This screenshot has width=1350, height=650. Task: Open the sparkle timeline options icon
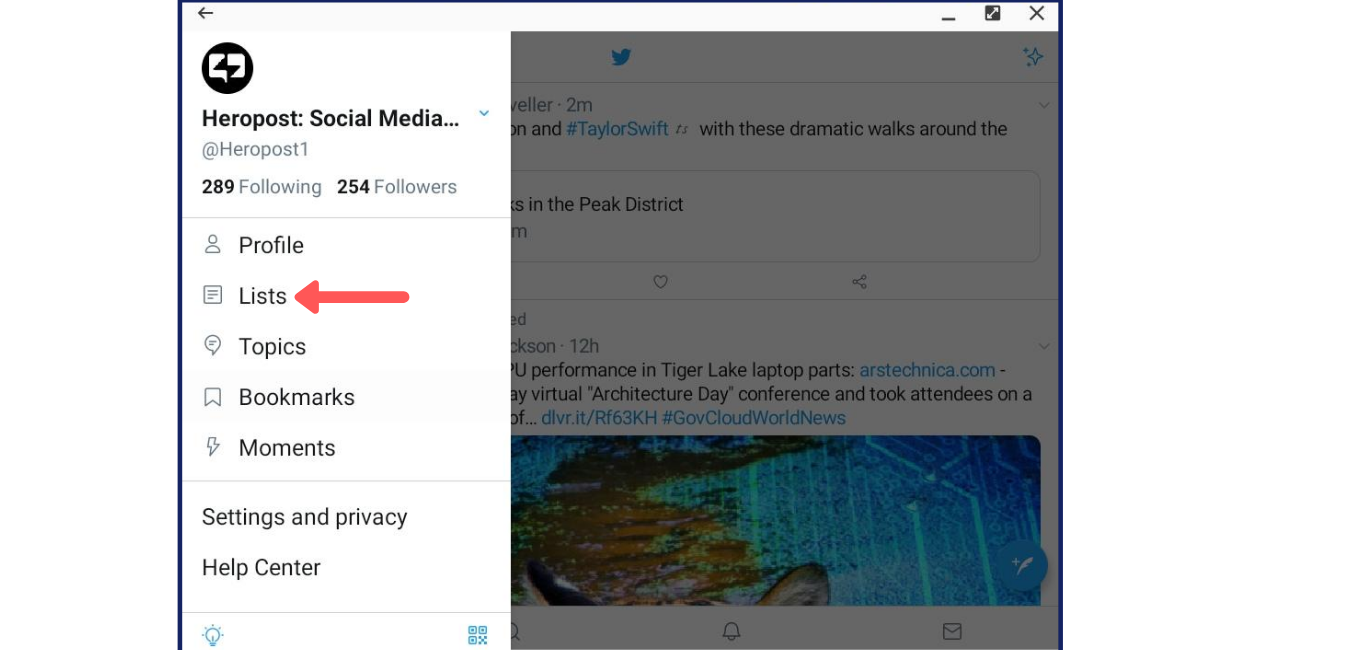pyautogui.click(x=1034, y=57)
